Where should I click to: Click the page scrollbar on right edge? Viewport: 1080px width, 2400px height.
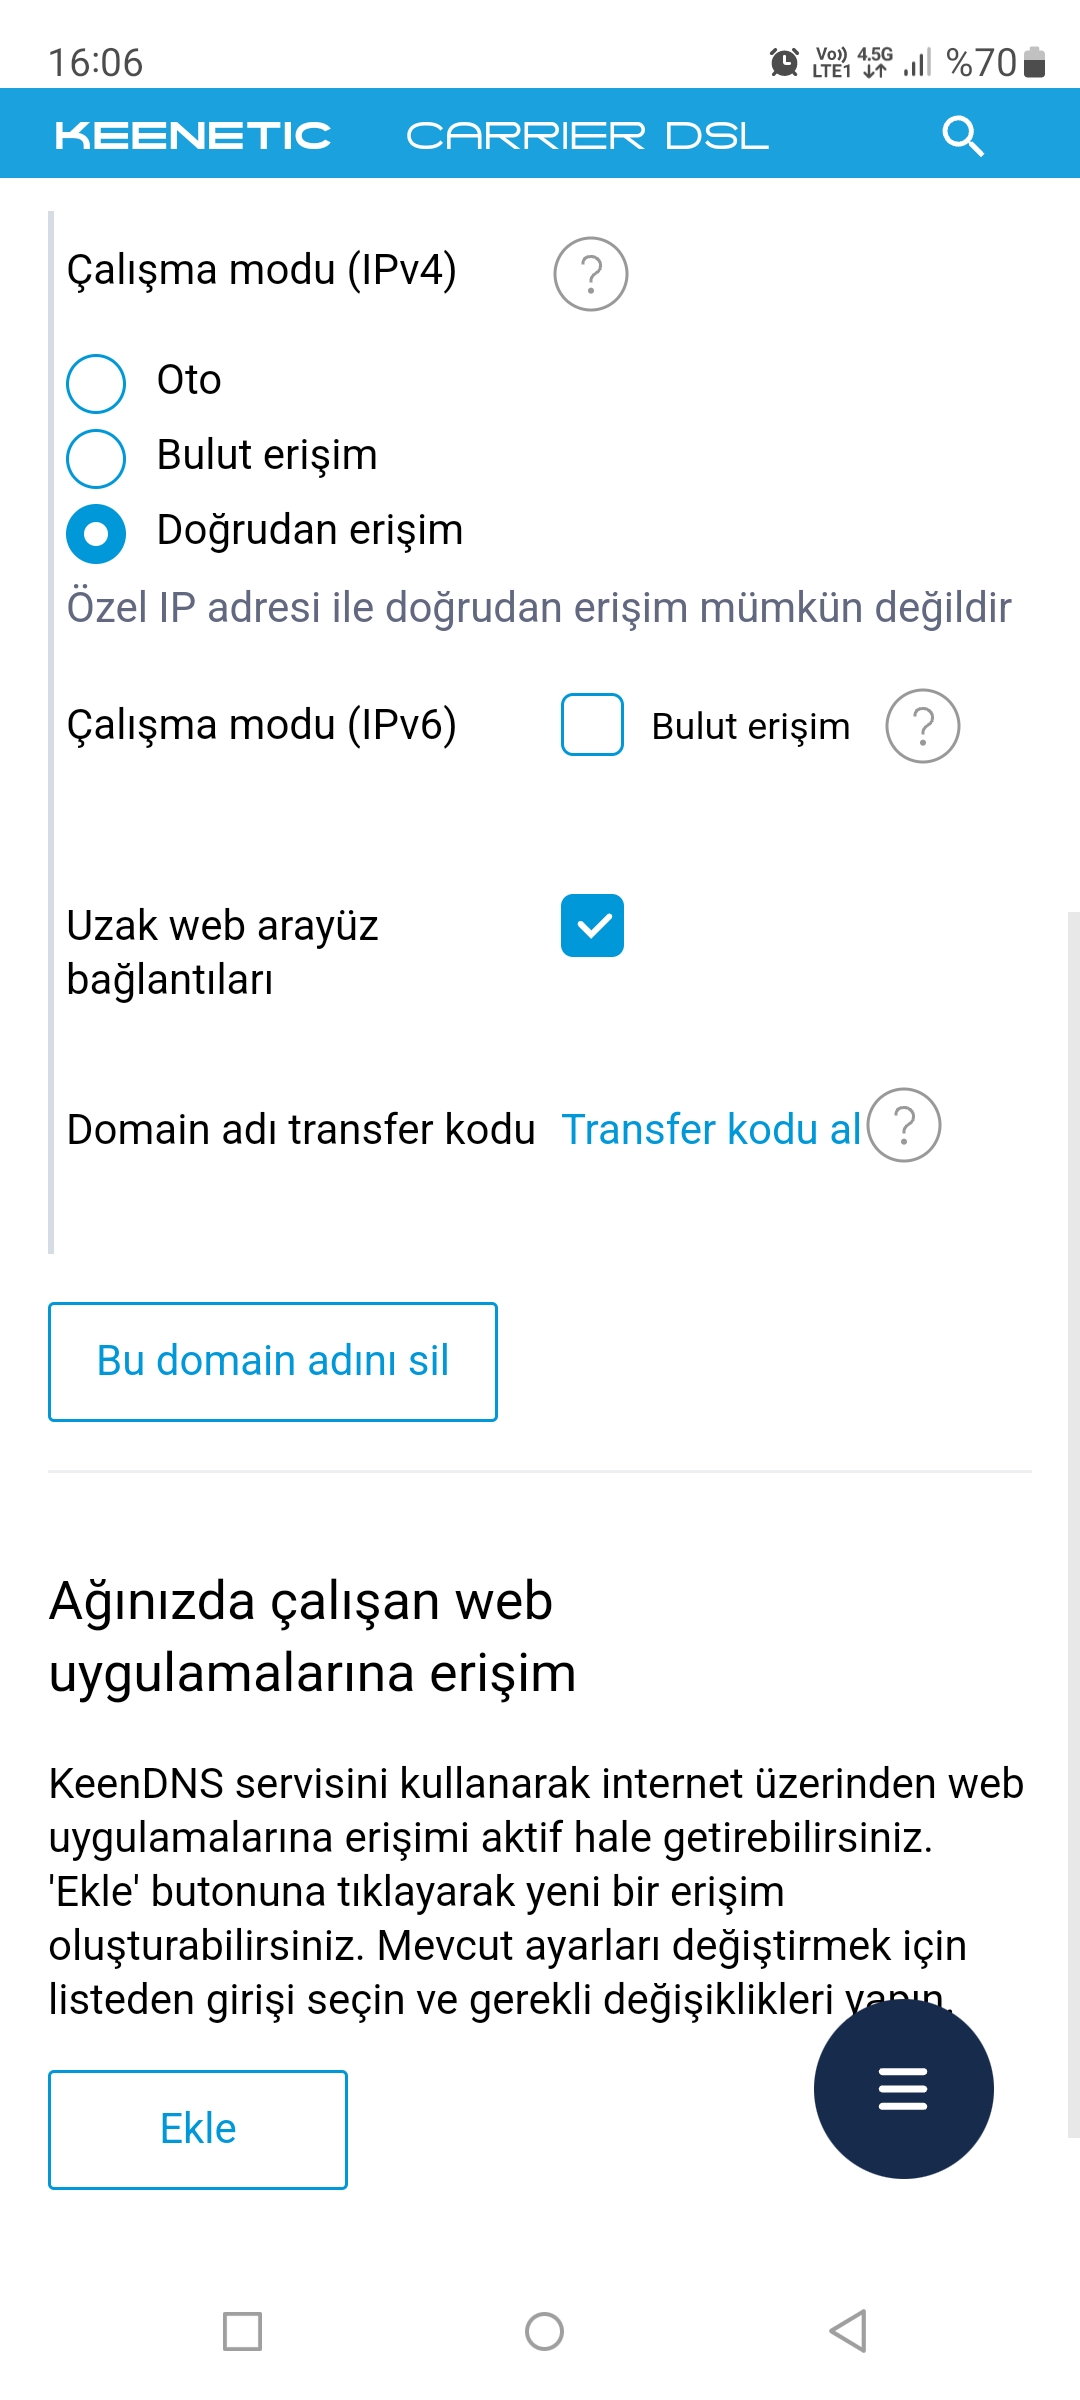point(1073,1524)
